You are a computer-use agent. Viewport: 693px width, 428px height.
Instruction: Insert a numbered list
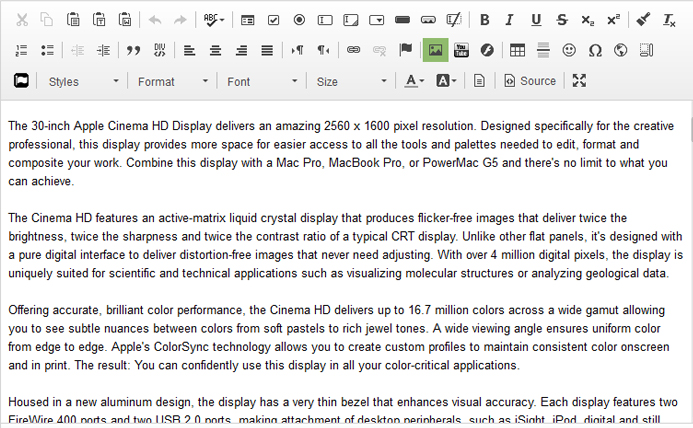pyautogui.click(x=21, y=50)
